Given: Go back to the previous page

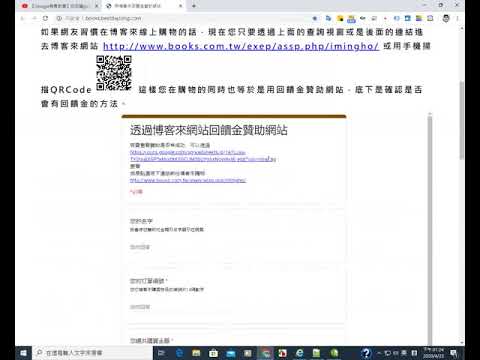Looking at the screenshot, I should [23, 18].
